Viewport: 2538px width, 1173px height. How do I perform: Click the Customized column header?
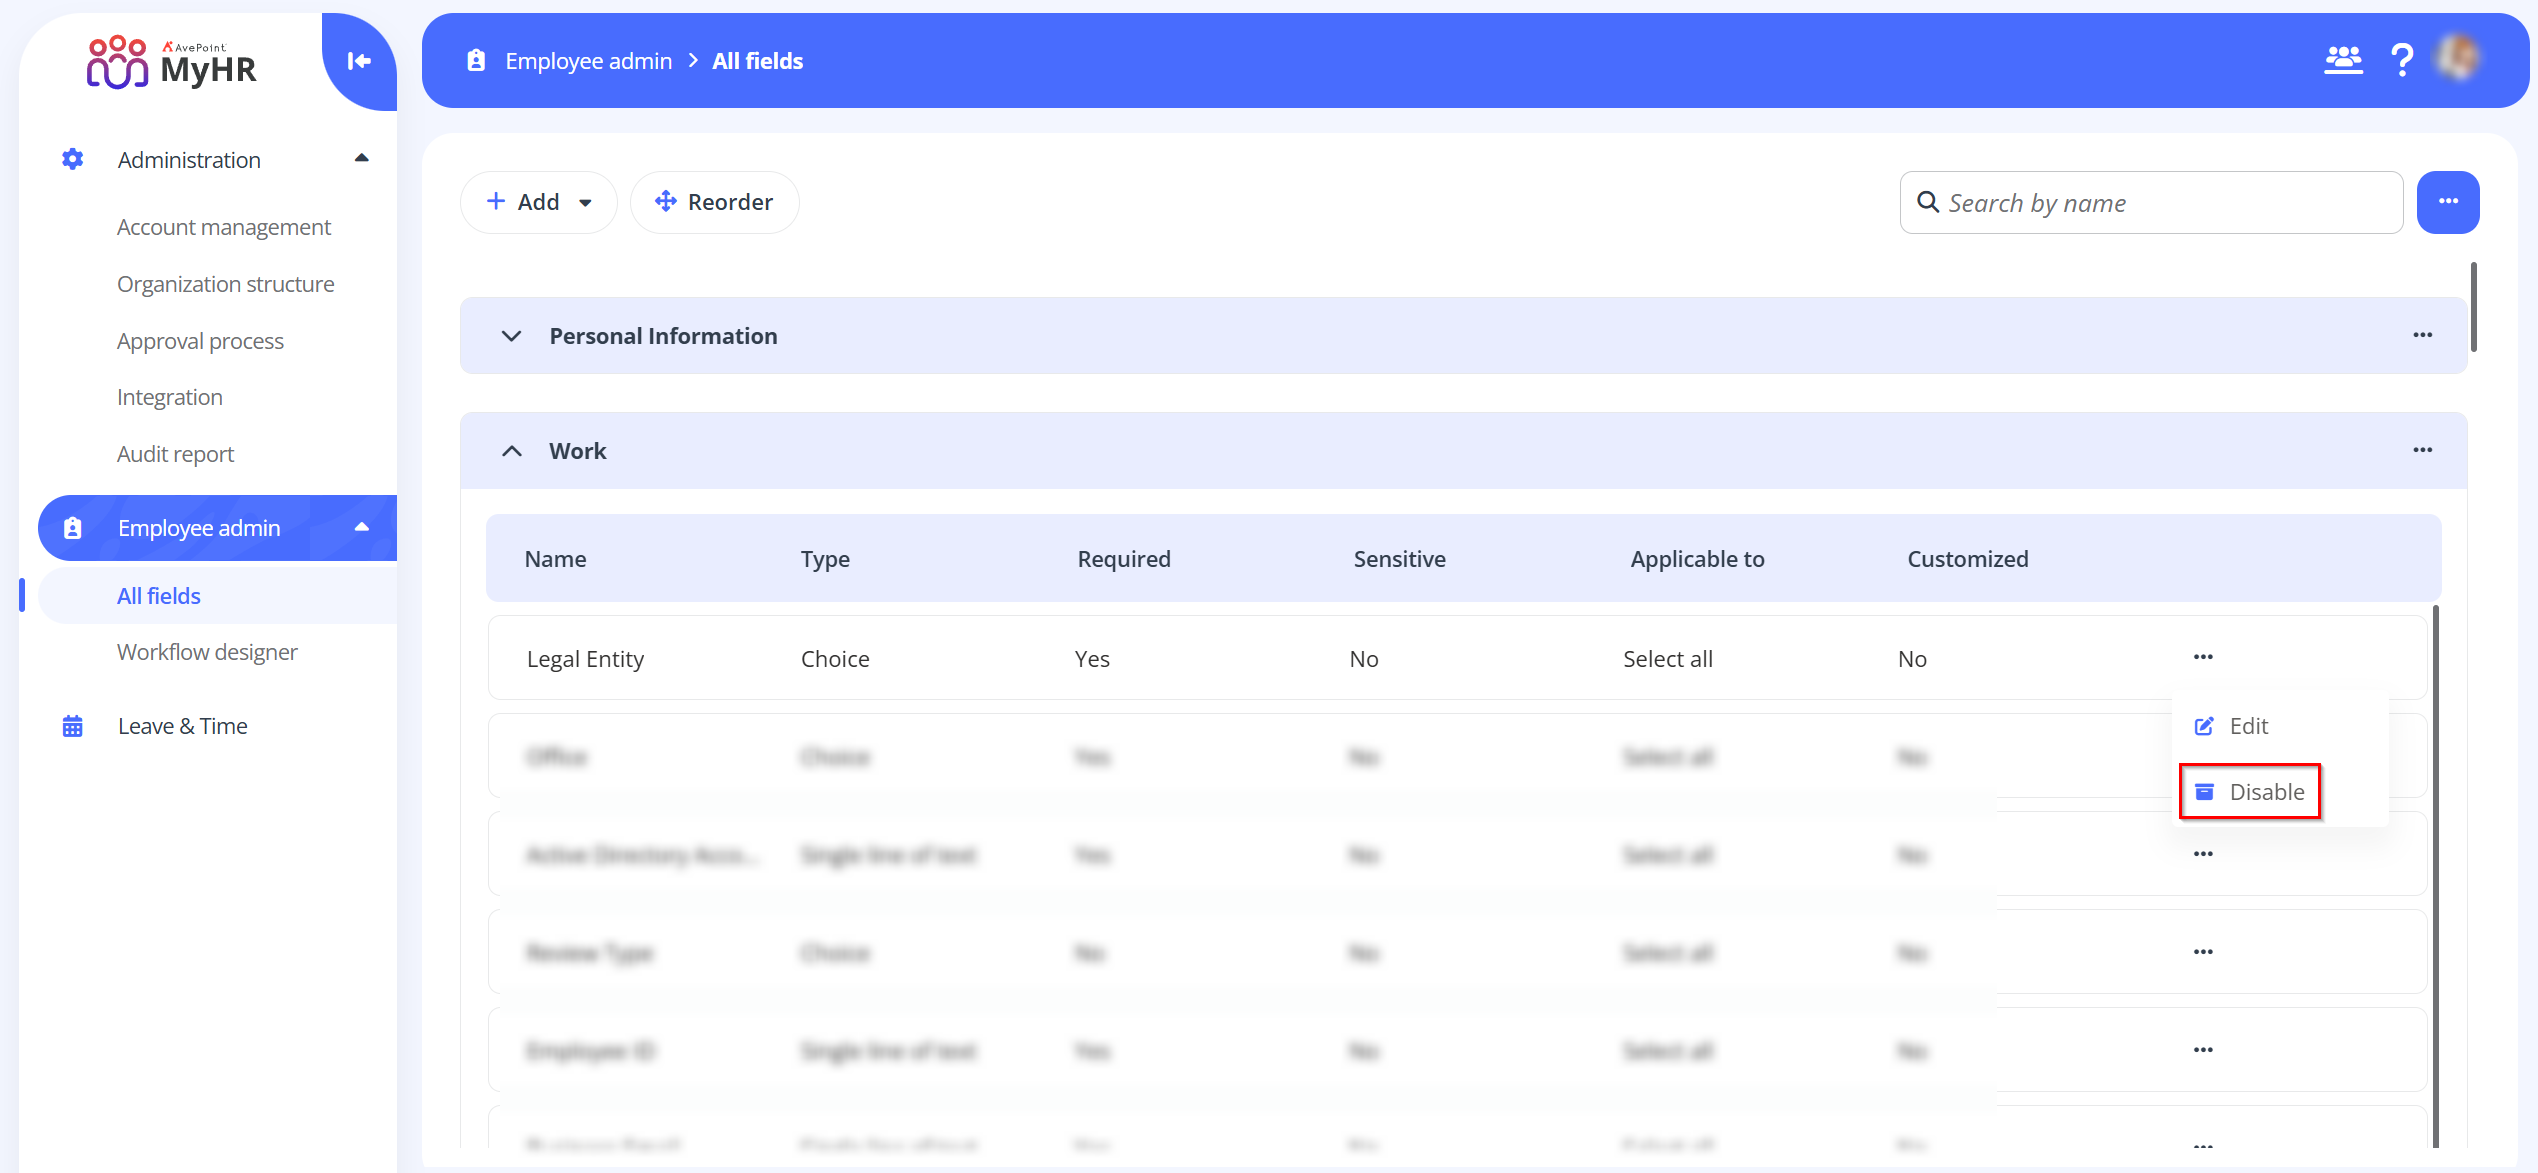pos(1968,559)
